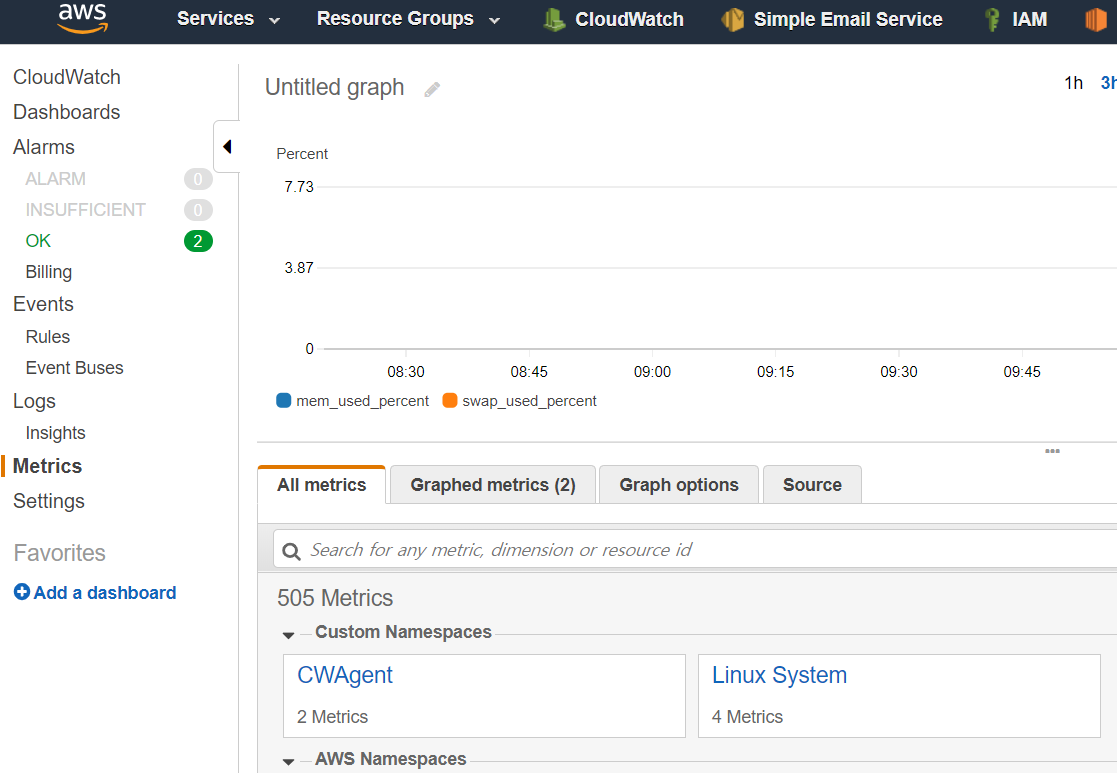1117x773 pixels.
Task: Collapse the AWS Namespaces section
Action: pyautogui.click(x=289, y=761)
